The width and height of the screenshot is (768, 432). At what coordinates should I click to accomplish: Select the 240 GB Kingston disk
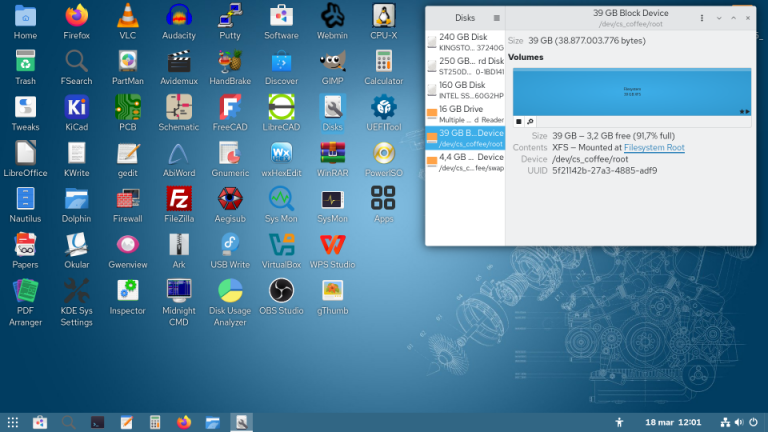(x=465, y=41)
